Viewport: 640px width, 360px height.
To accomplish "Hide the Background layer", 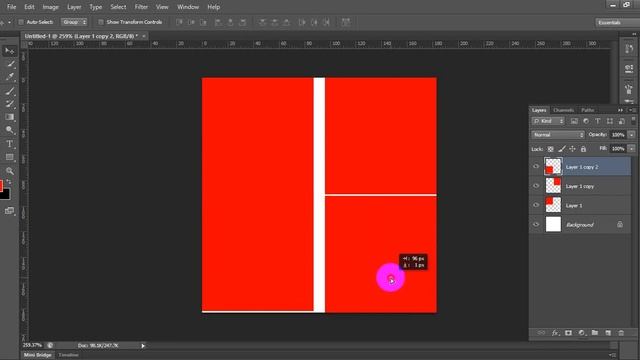I will 536,224.
